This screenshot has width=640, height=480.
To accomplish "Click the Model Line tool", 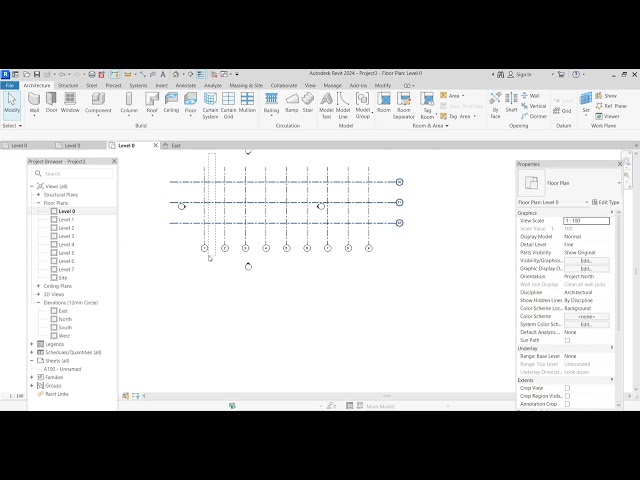I will coord(343,106).
